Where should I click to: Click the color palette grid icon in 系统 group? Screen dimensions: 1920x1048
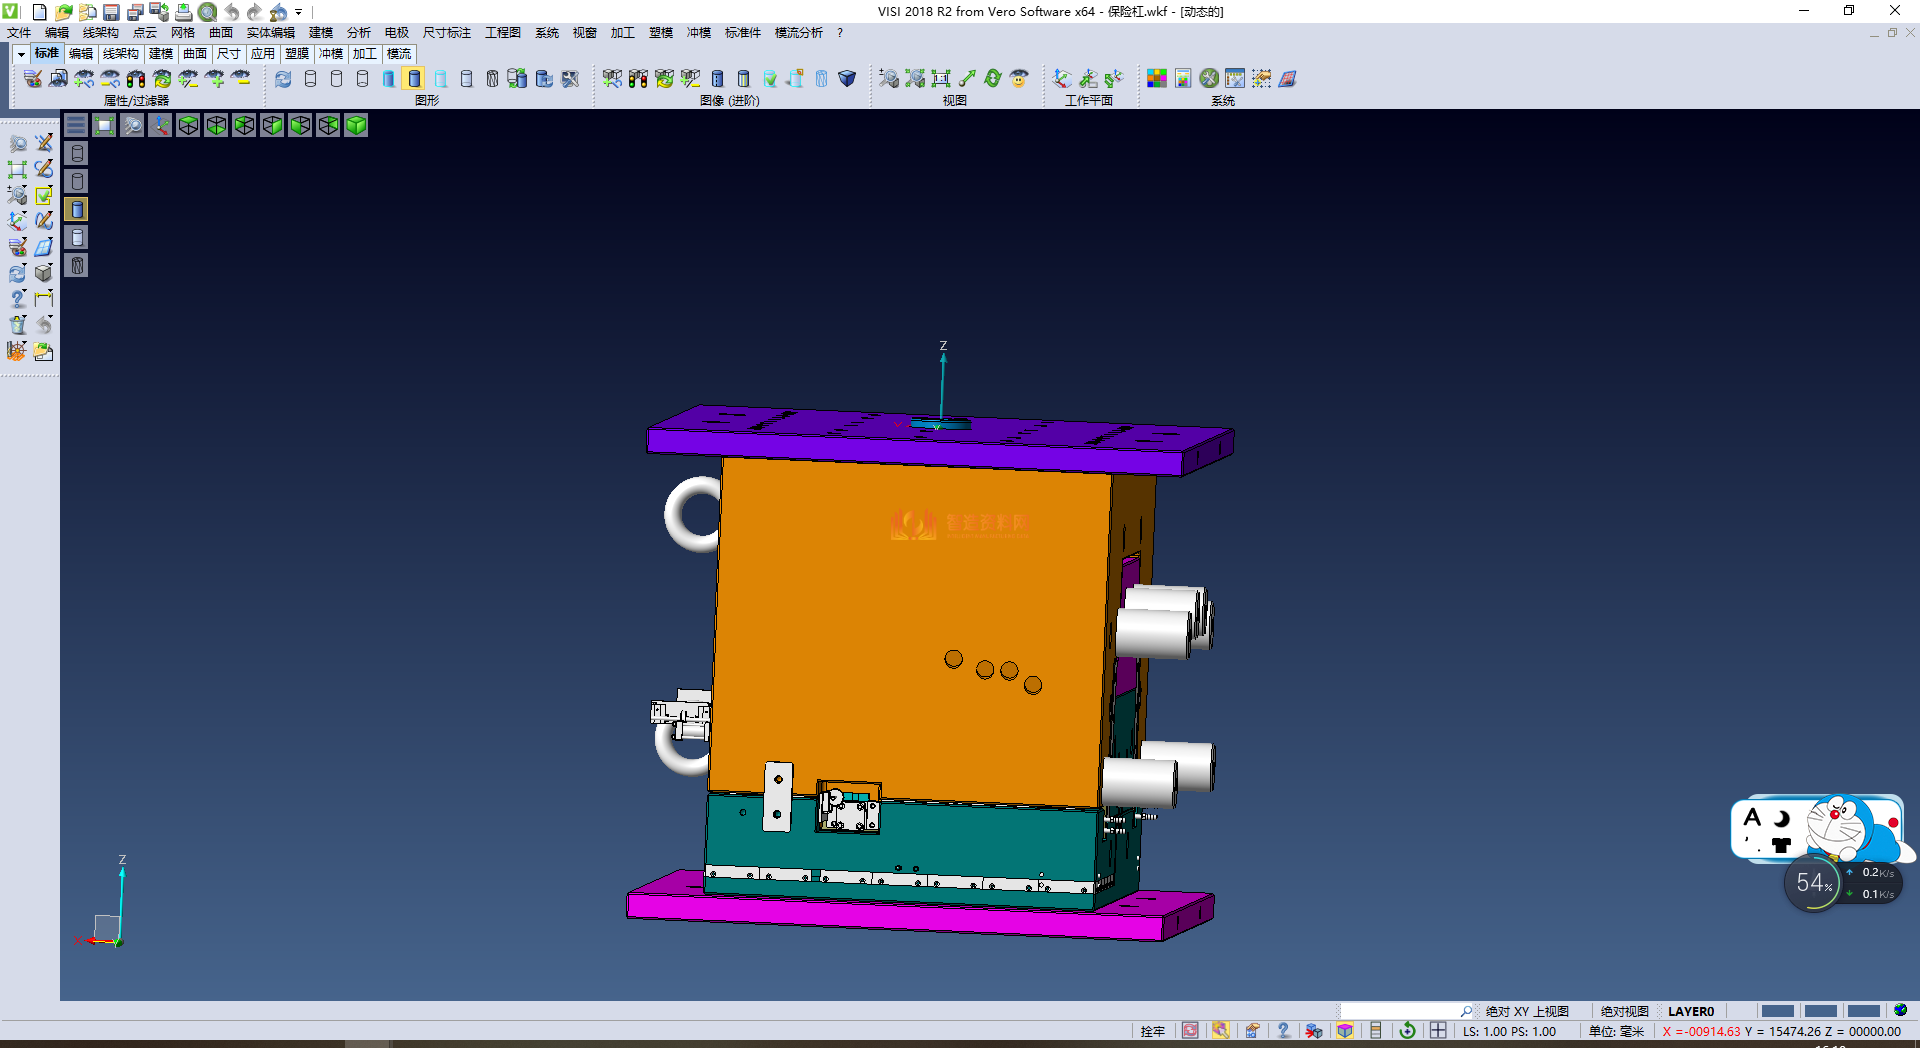[x=1157, y=79]
